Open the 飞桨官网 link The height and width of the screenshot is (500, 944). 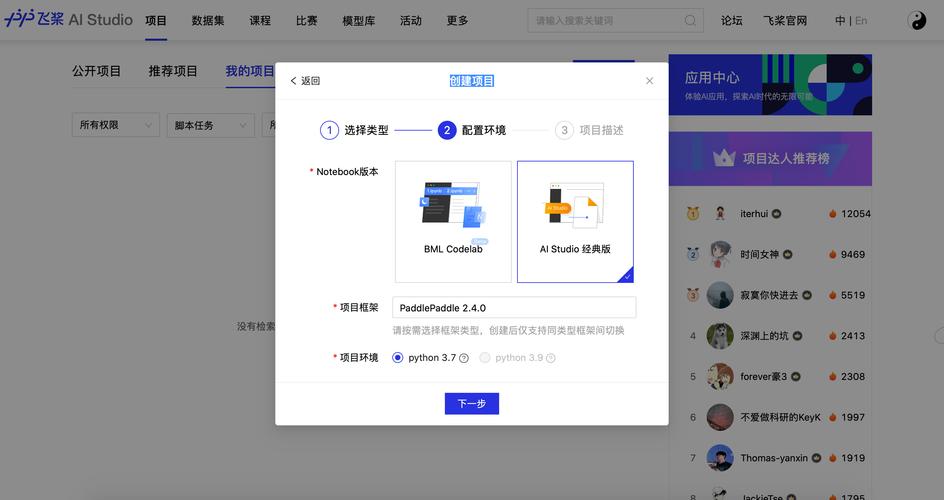[x=785, y=20]
